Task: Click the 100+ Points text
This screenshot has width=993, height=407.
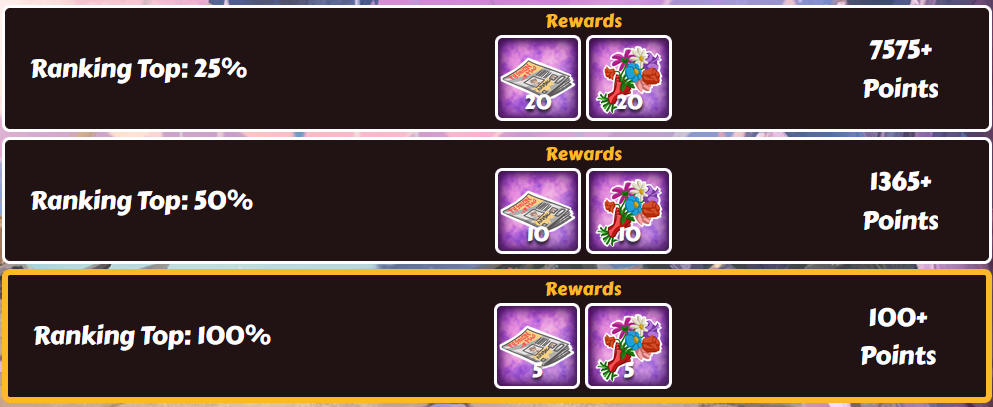Action: coord(899,337)
